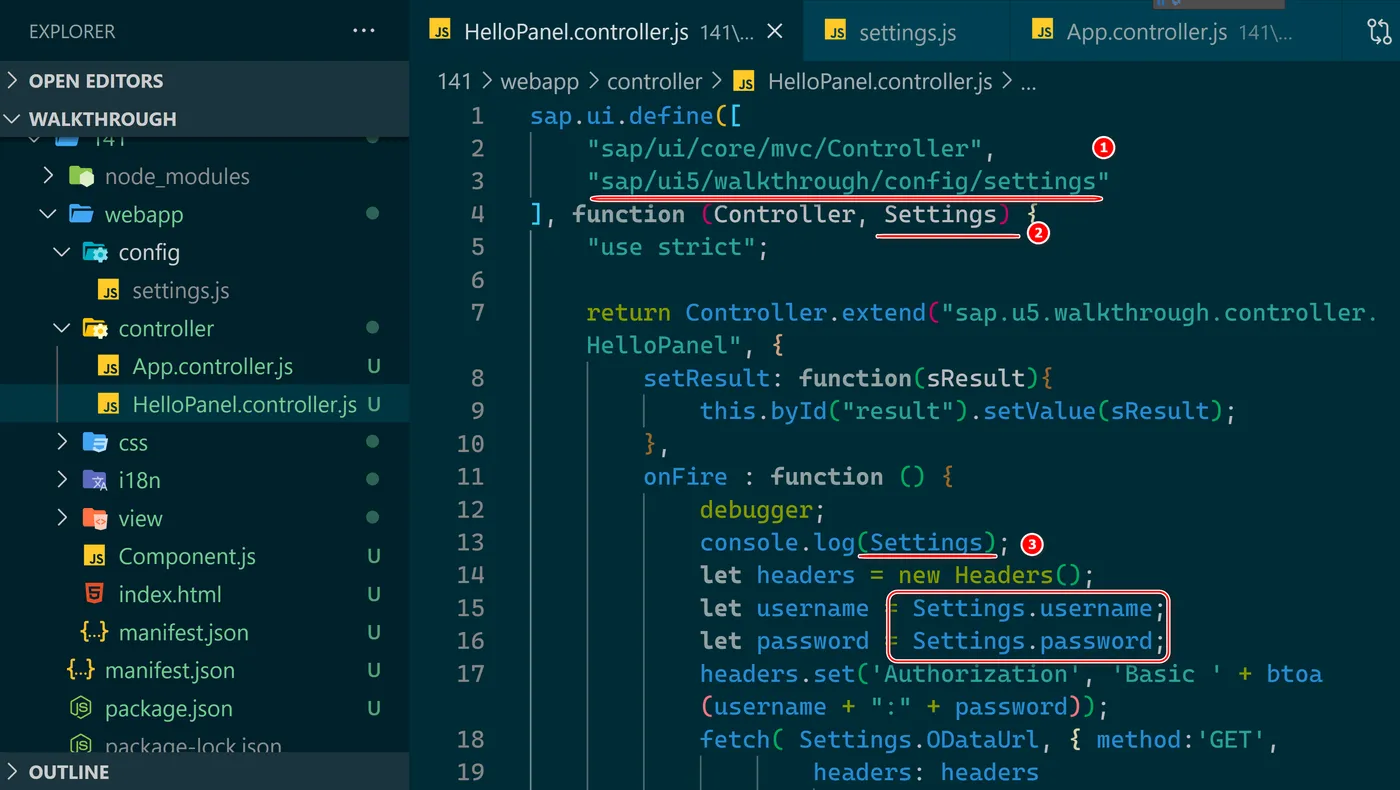Click JS icon in breadcrumb before HelloPanel.controller.js

click(x=745, y=81)
